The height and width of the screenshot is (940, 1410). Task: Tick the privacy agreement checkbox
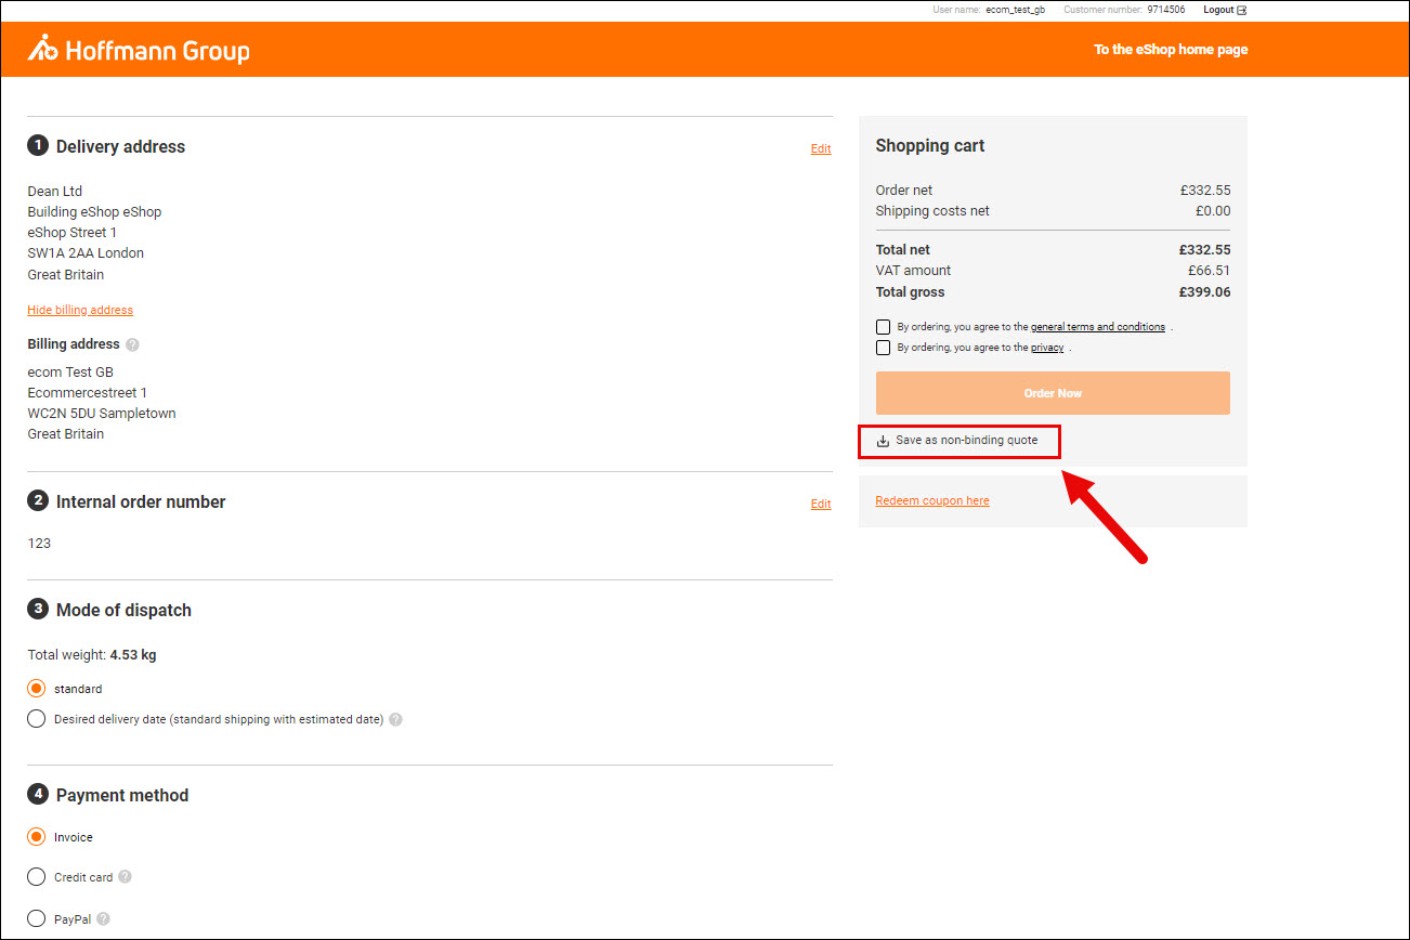coord(883,348)
